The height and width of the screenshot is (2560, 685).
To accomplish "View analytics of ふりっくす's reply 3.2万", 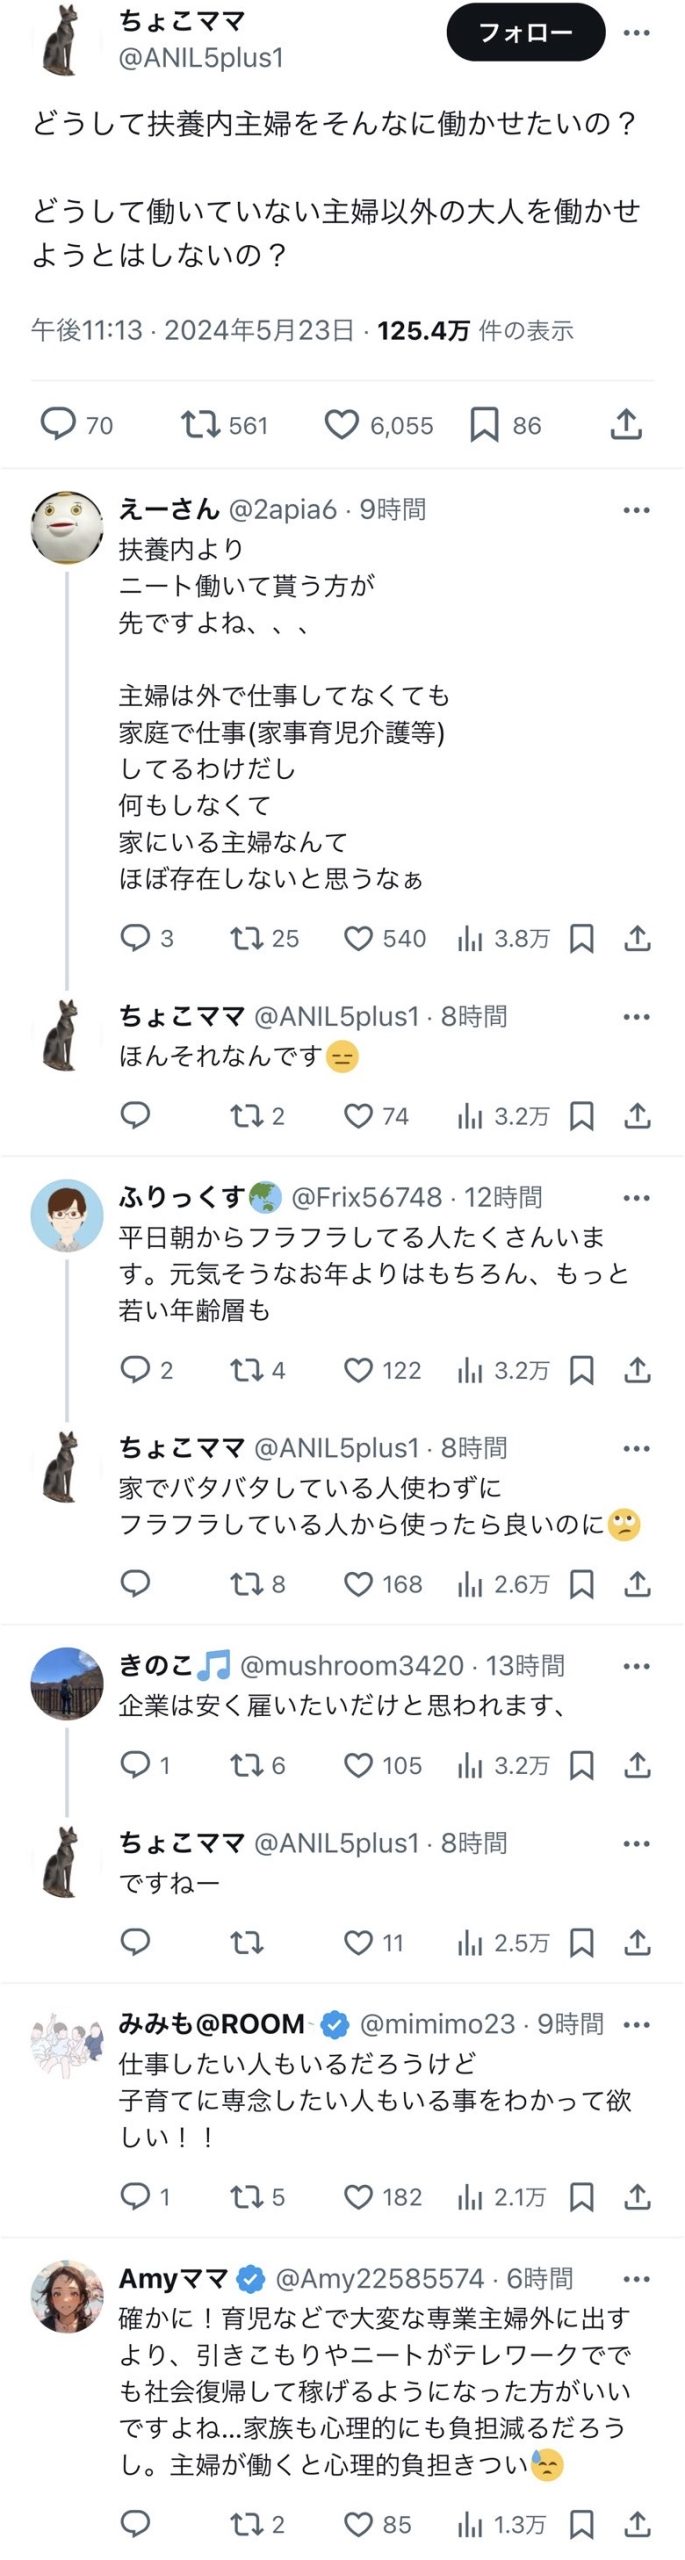I will click(x=503, y=1370).
